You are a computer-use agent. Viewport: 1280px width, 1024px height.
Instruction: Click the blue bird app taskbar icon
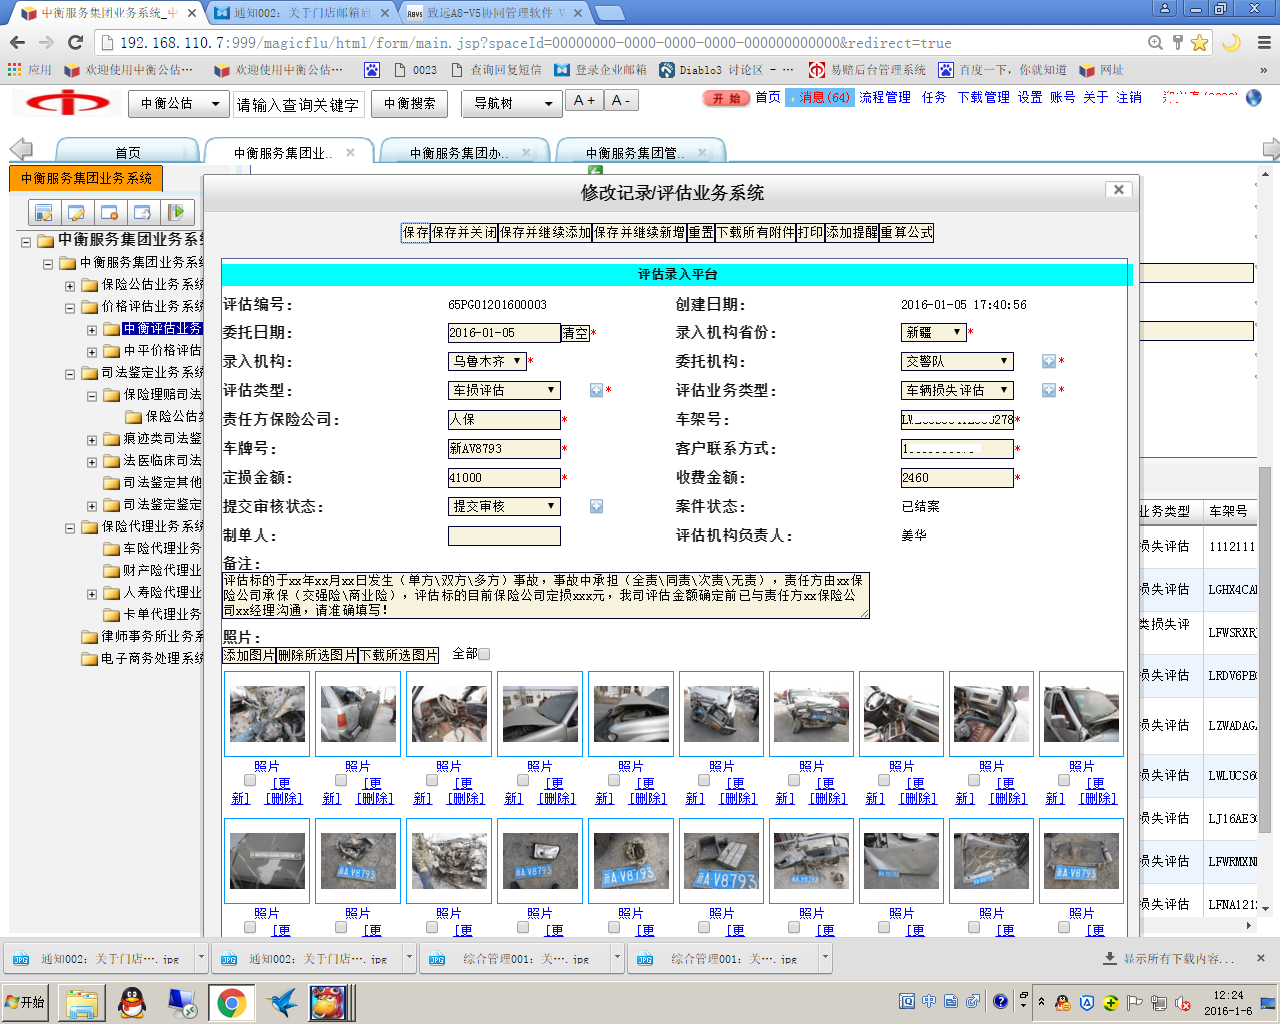283,1002
